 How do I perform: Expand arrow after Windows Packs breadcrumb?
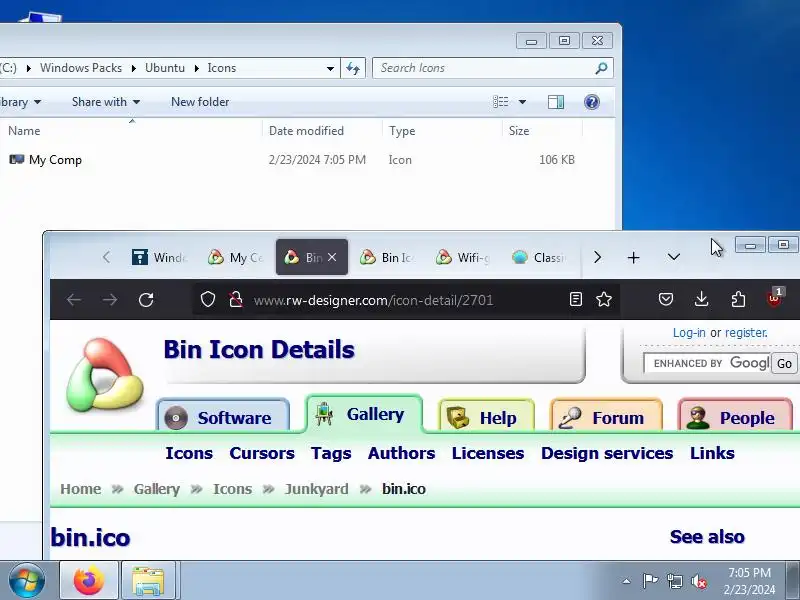[x=134, y=68]
